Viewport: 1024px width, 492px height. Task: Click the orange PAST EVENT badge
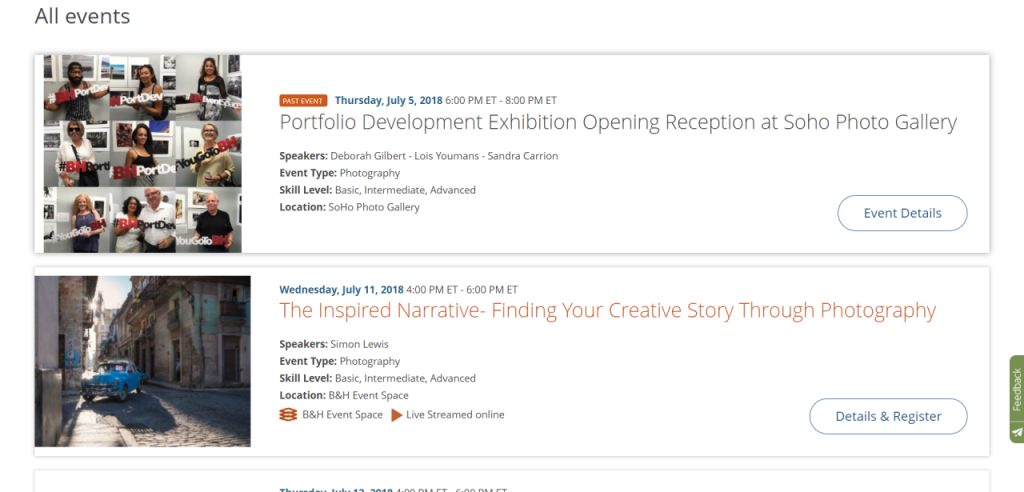point(304,101)
